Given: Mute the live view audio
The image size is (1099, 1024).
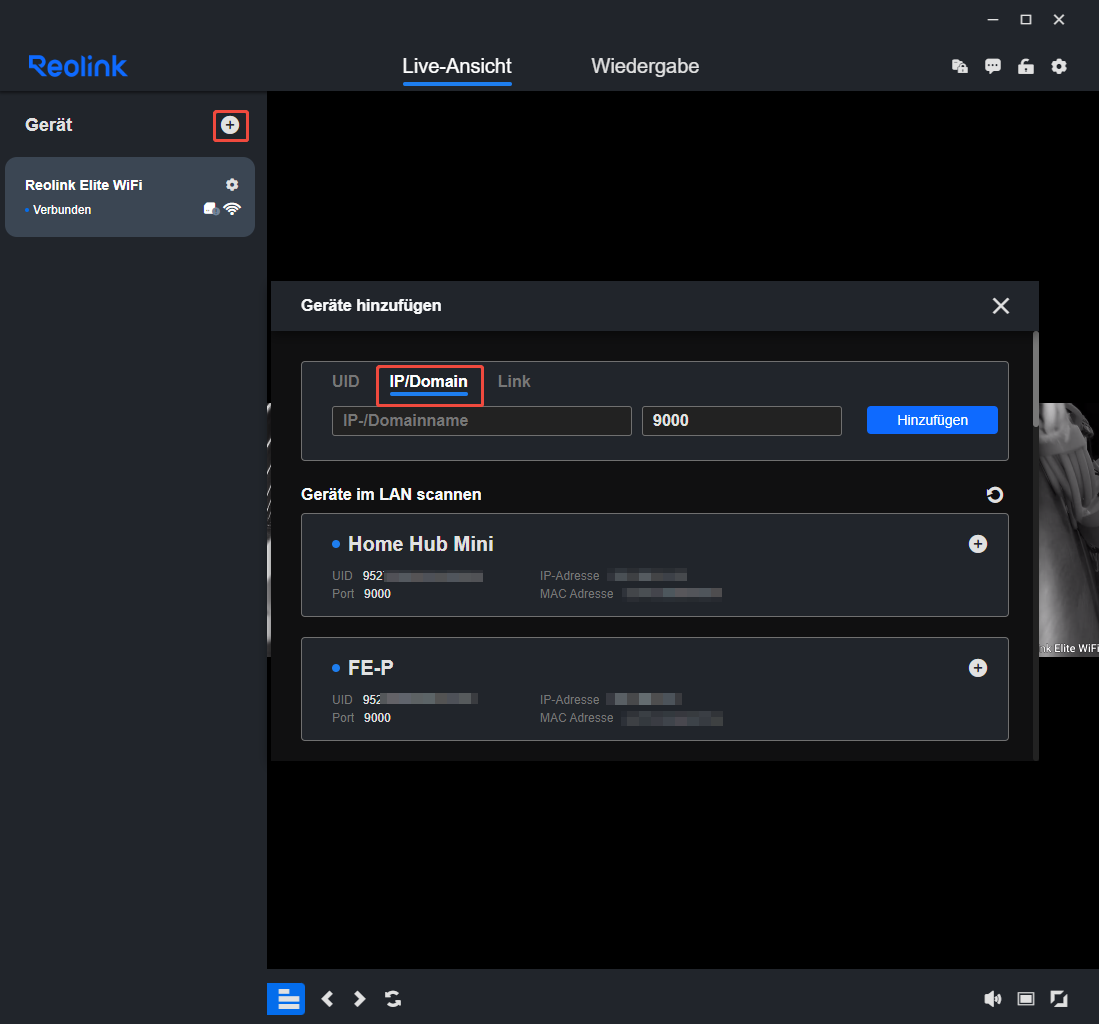Looking at the screenshot, I should click(x=992, y=999).
